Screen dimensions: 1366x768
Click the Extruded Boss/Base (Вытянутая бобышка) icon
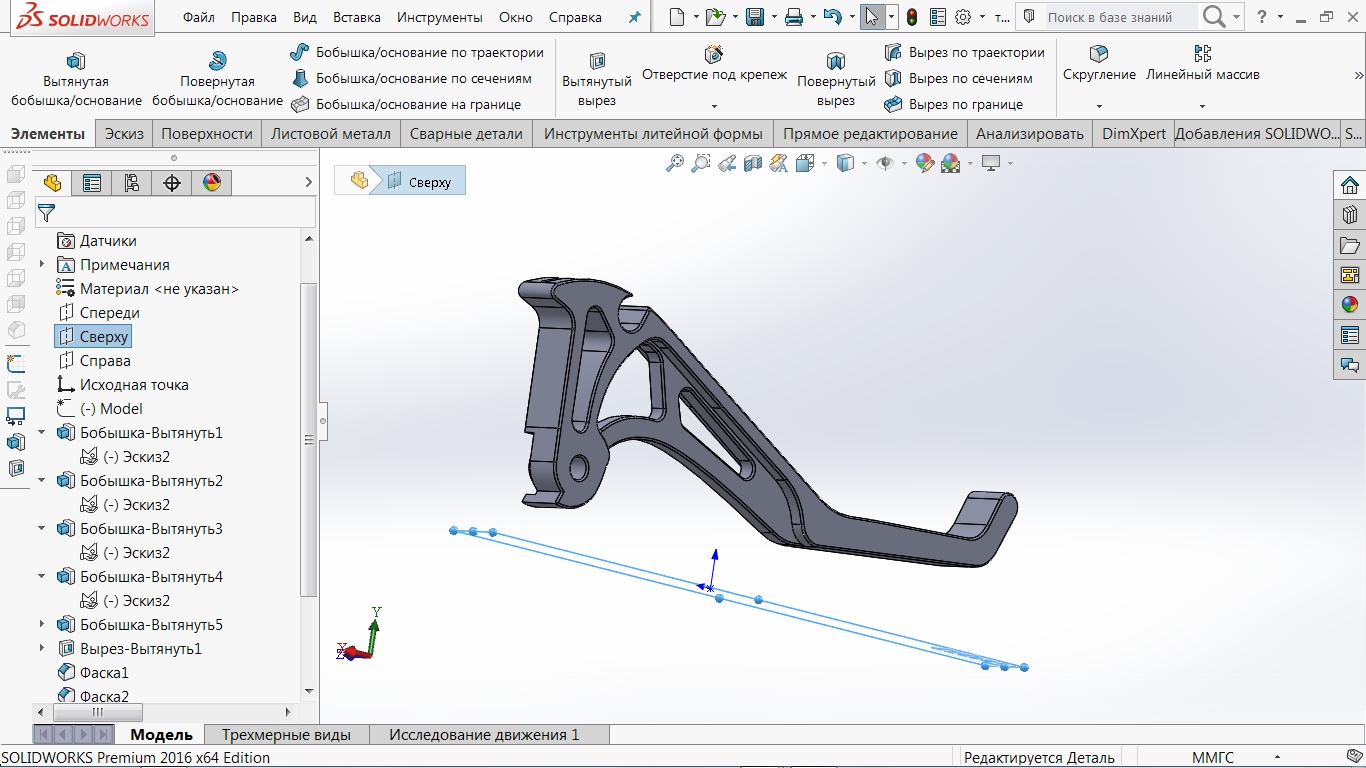click(76, 61)
